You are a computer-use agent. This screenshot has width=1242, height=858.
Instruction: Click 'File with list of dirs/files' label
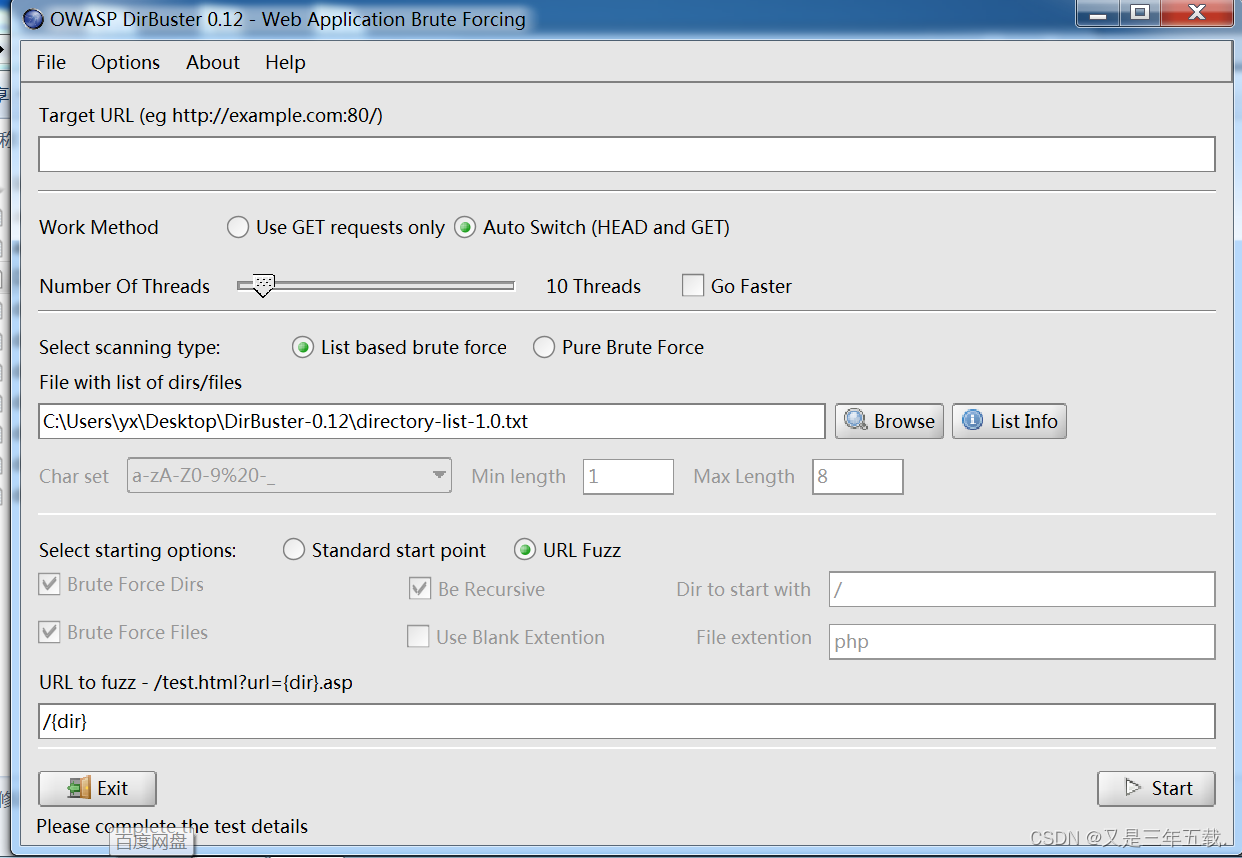[140, 382]
